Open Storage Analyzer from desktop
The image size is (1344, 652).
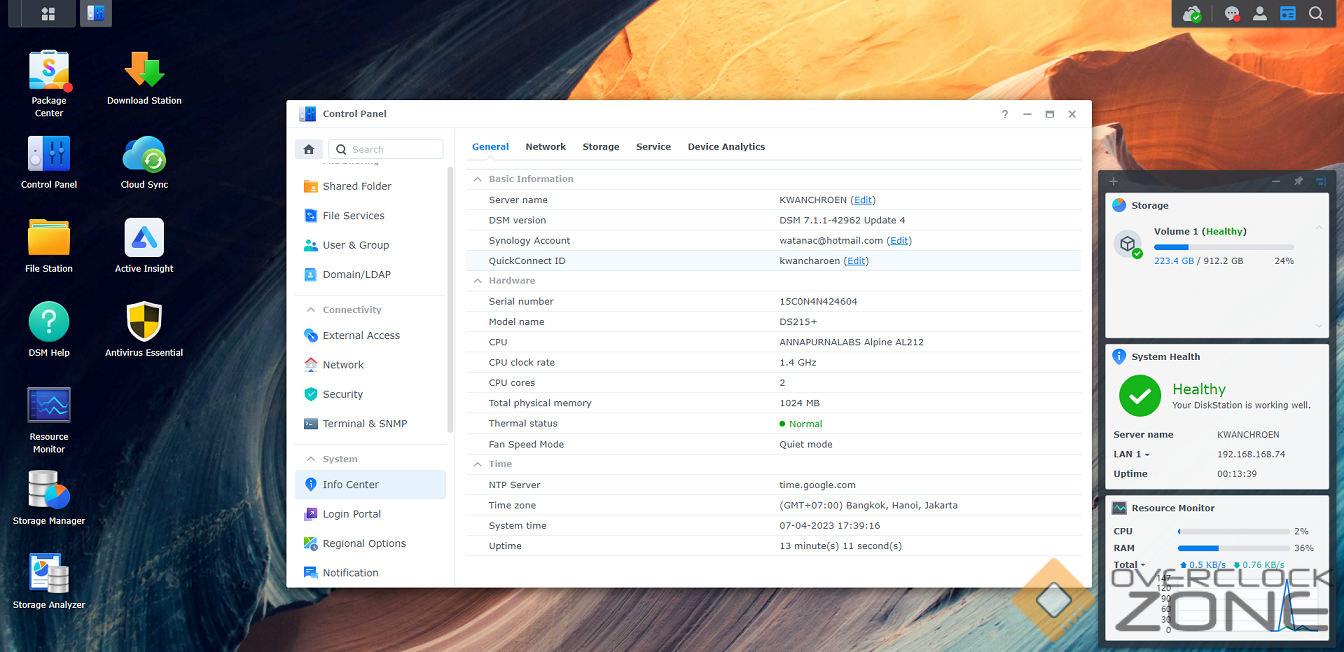click(48, 576)
